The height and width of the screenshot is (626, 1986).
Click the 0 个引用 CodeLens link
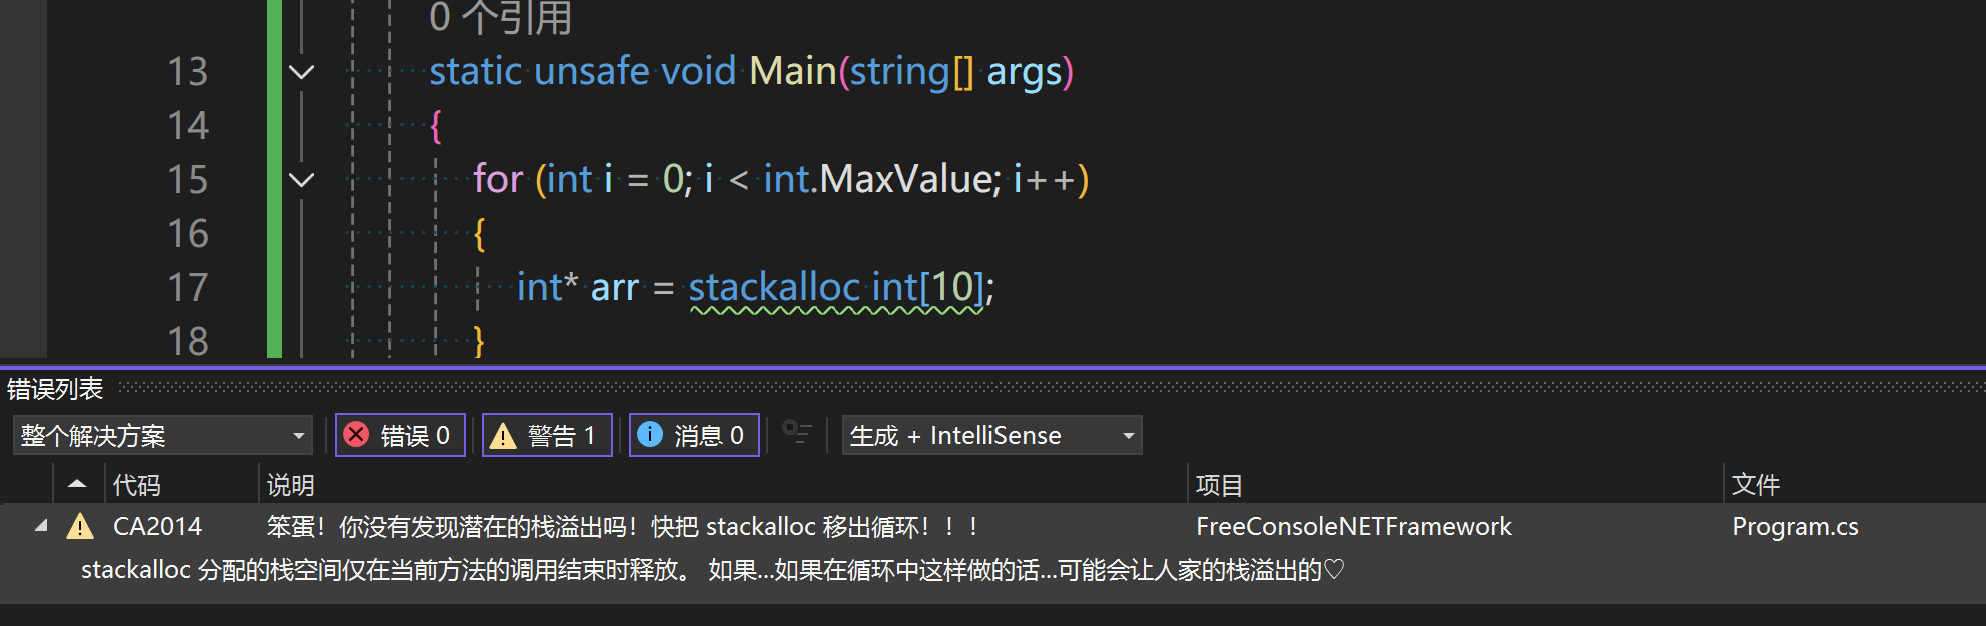(x=500, y=17)
